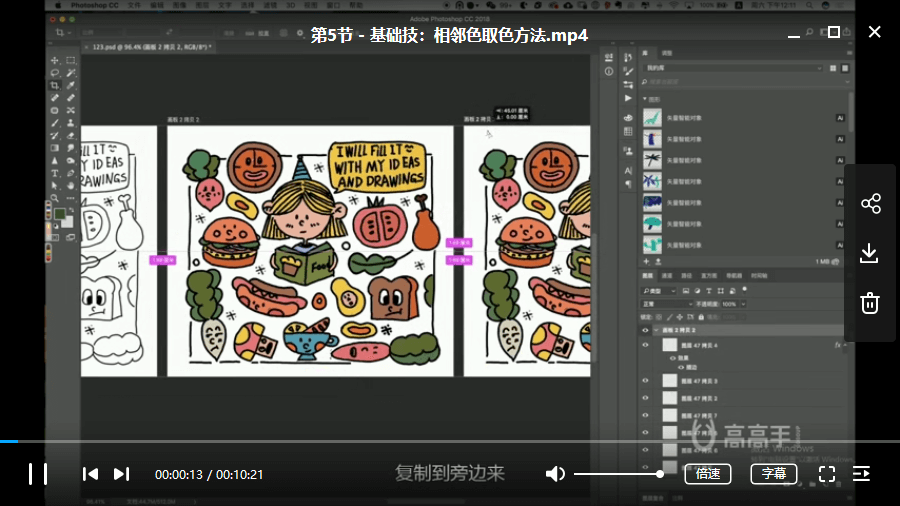
Task: Toggle visibility of 画板 2 拷贝 2 group
Action: [645, 330]
